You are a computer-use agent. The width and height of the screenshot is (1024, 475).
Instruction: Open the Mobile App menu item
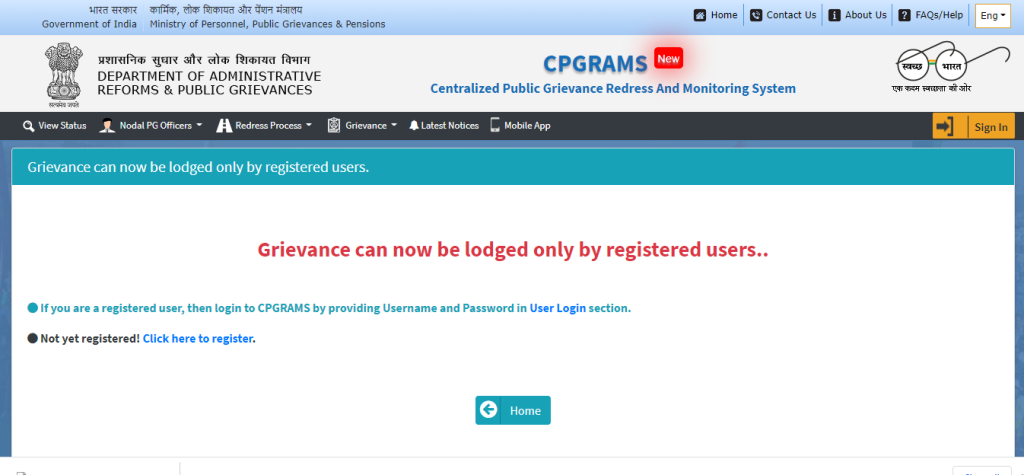point(520,125)
